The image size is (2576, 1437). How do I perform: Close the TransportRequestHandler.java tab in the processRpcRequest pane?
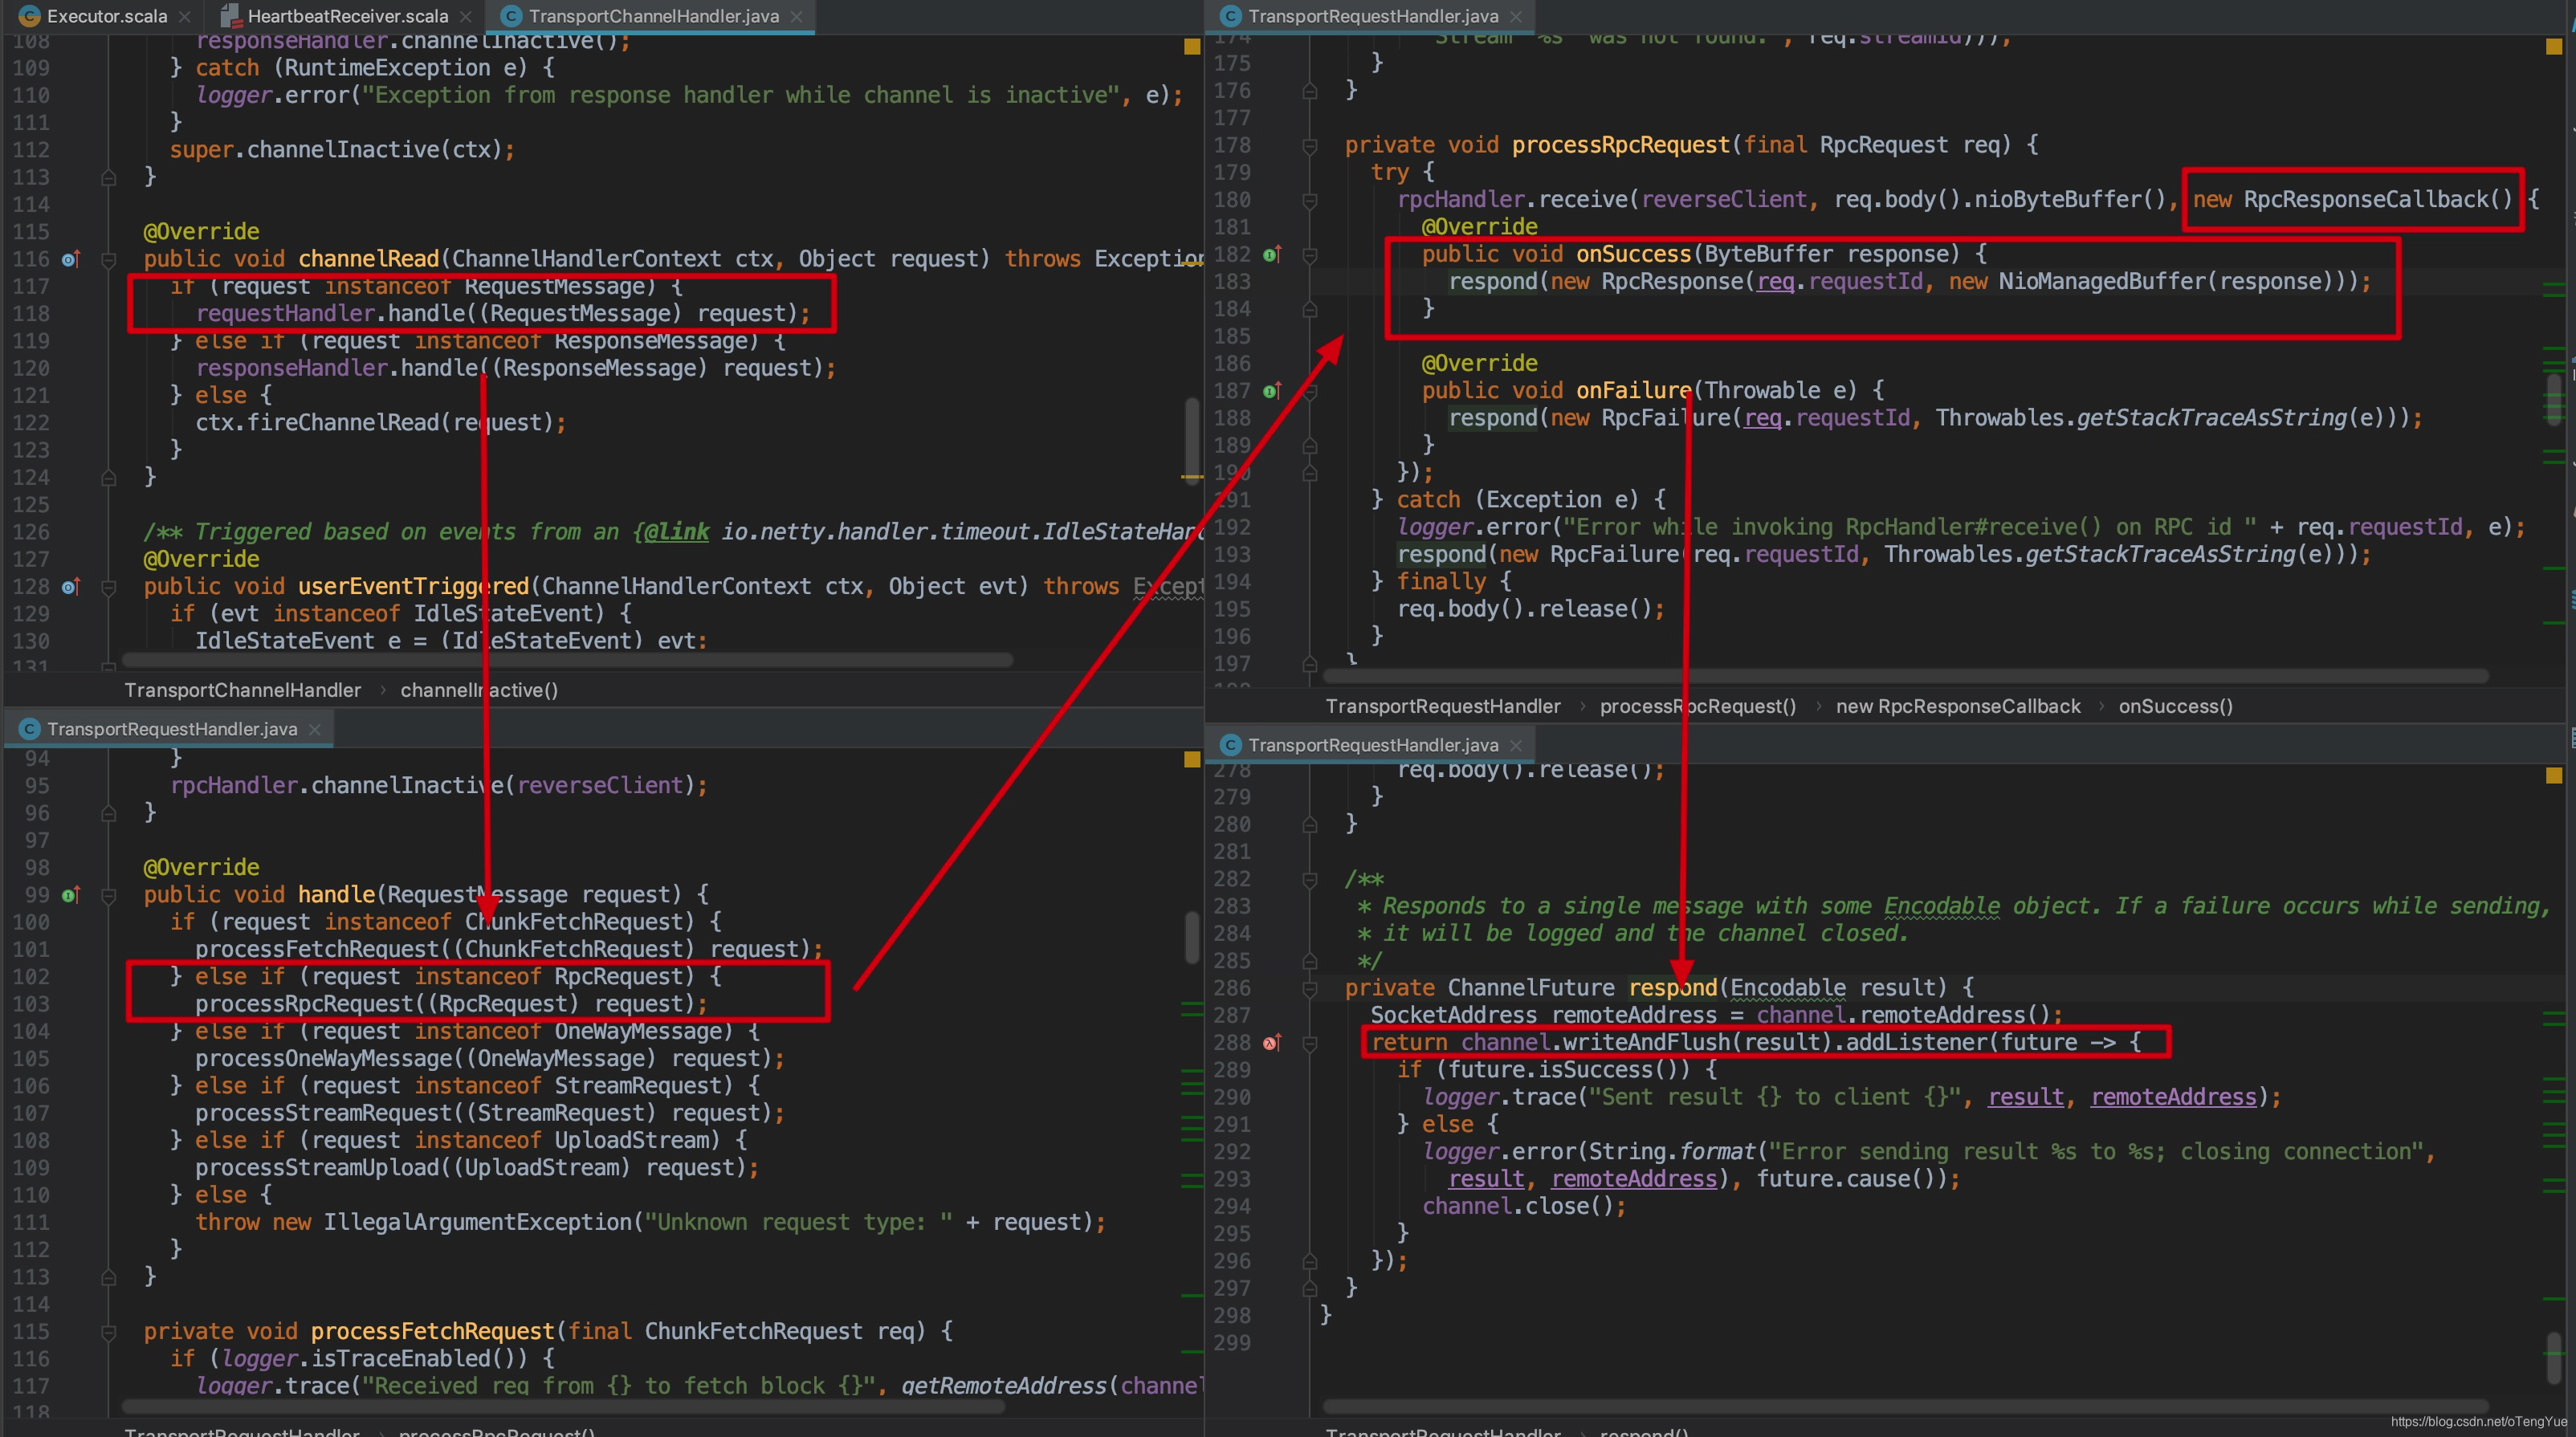[1516, 17]
